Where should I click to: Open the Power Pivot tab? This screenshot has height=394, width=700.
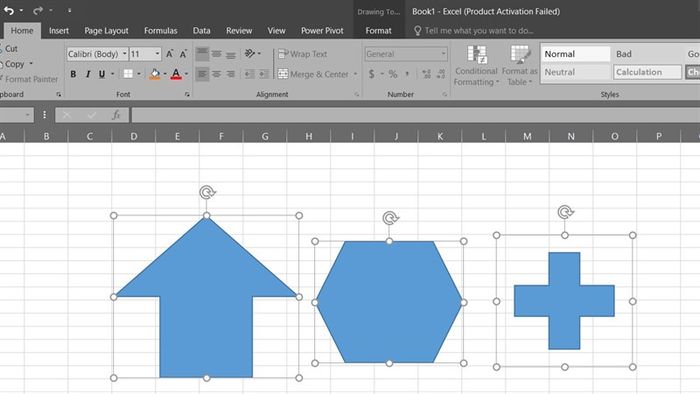click(x=322, y=31)
